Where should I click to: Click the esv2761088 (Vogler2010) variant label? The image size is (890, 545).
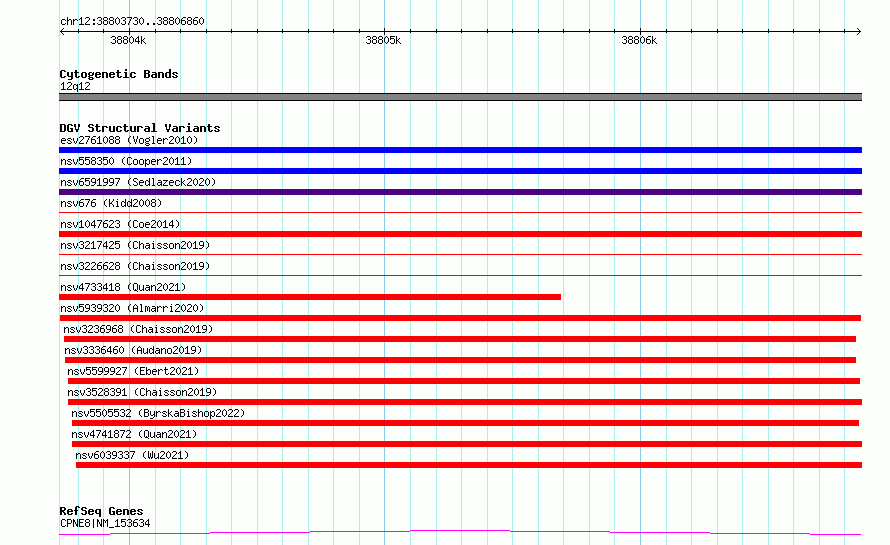129,140
